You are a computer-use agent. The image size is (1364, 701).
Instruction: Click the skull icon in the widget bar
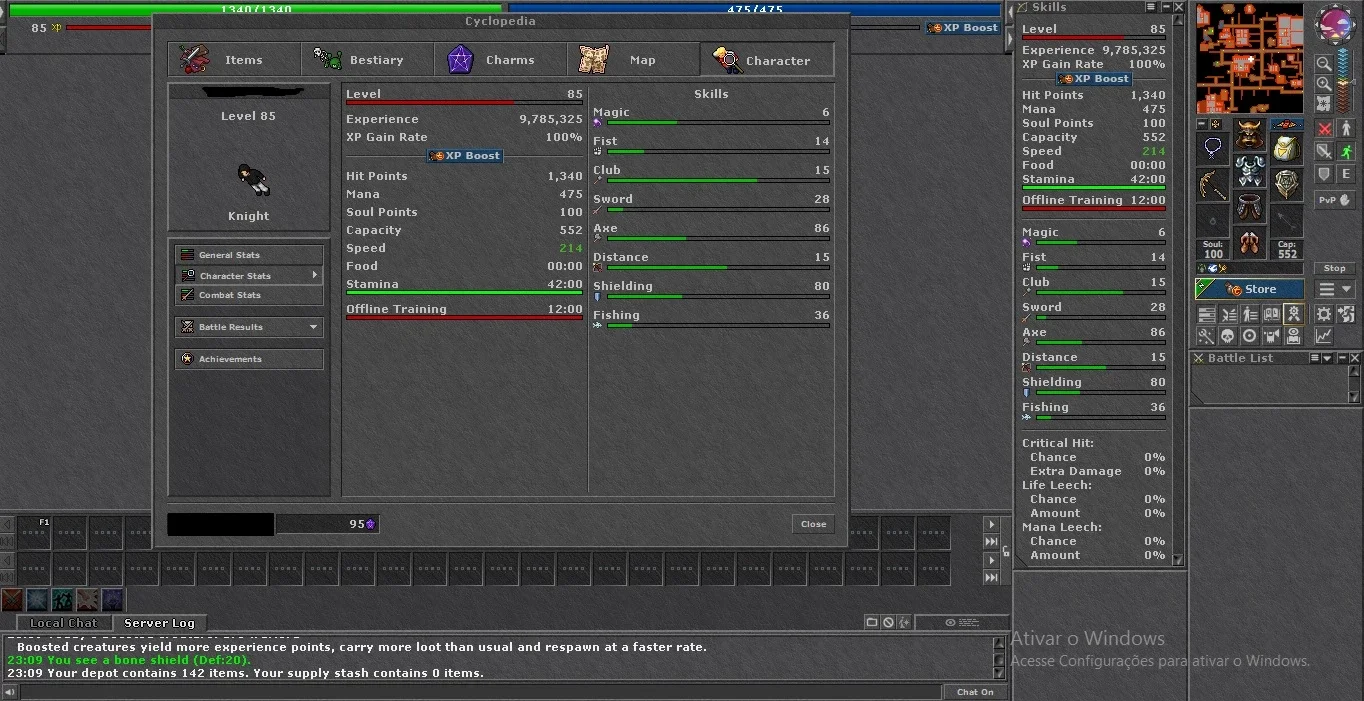tap(1228, 336)
